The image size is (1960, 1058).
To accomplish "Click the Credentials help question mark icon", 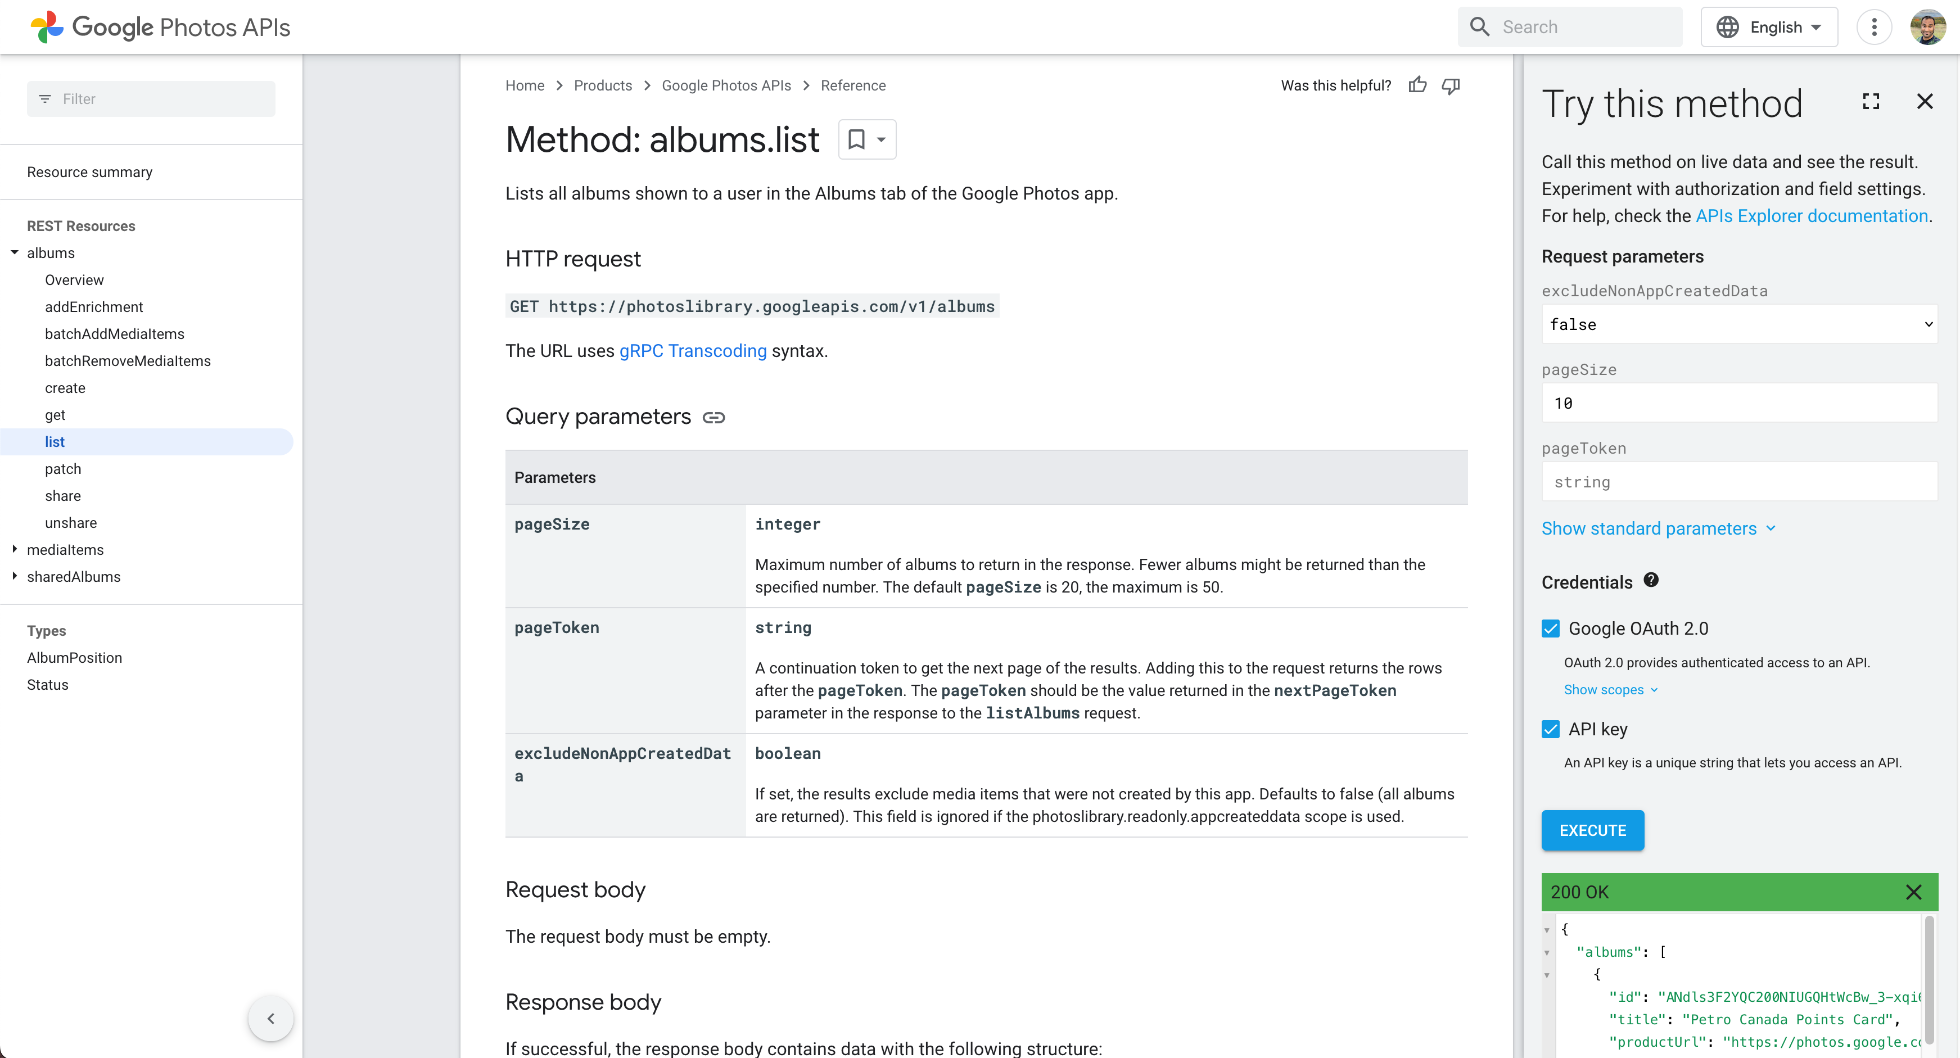I will 1651,580.
